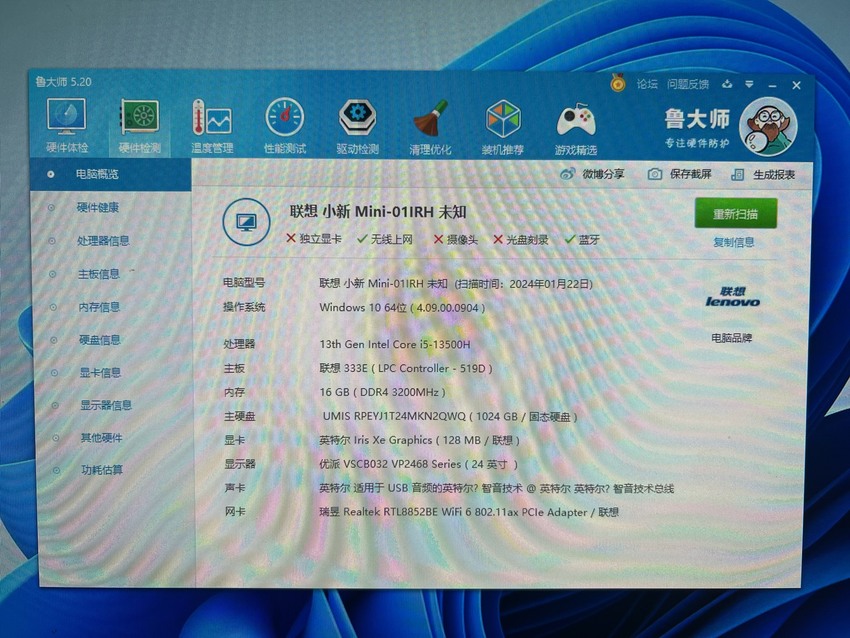Open the 论坛 forum link

coord(647,84)
